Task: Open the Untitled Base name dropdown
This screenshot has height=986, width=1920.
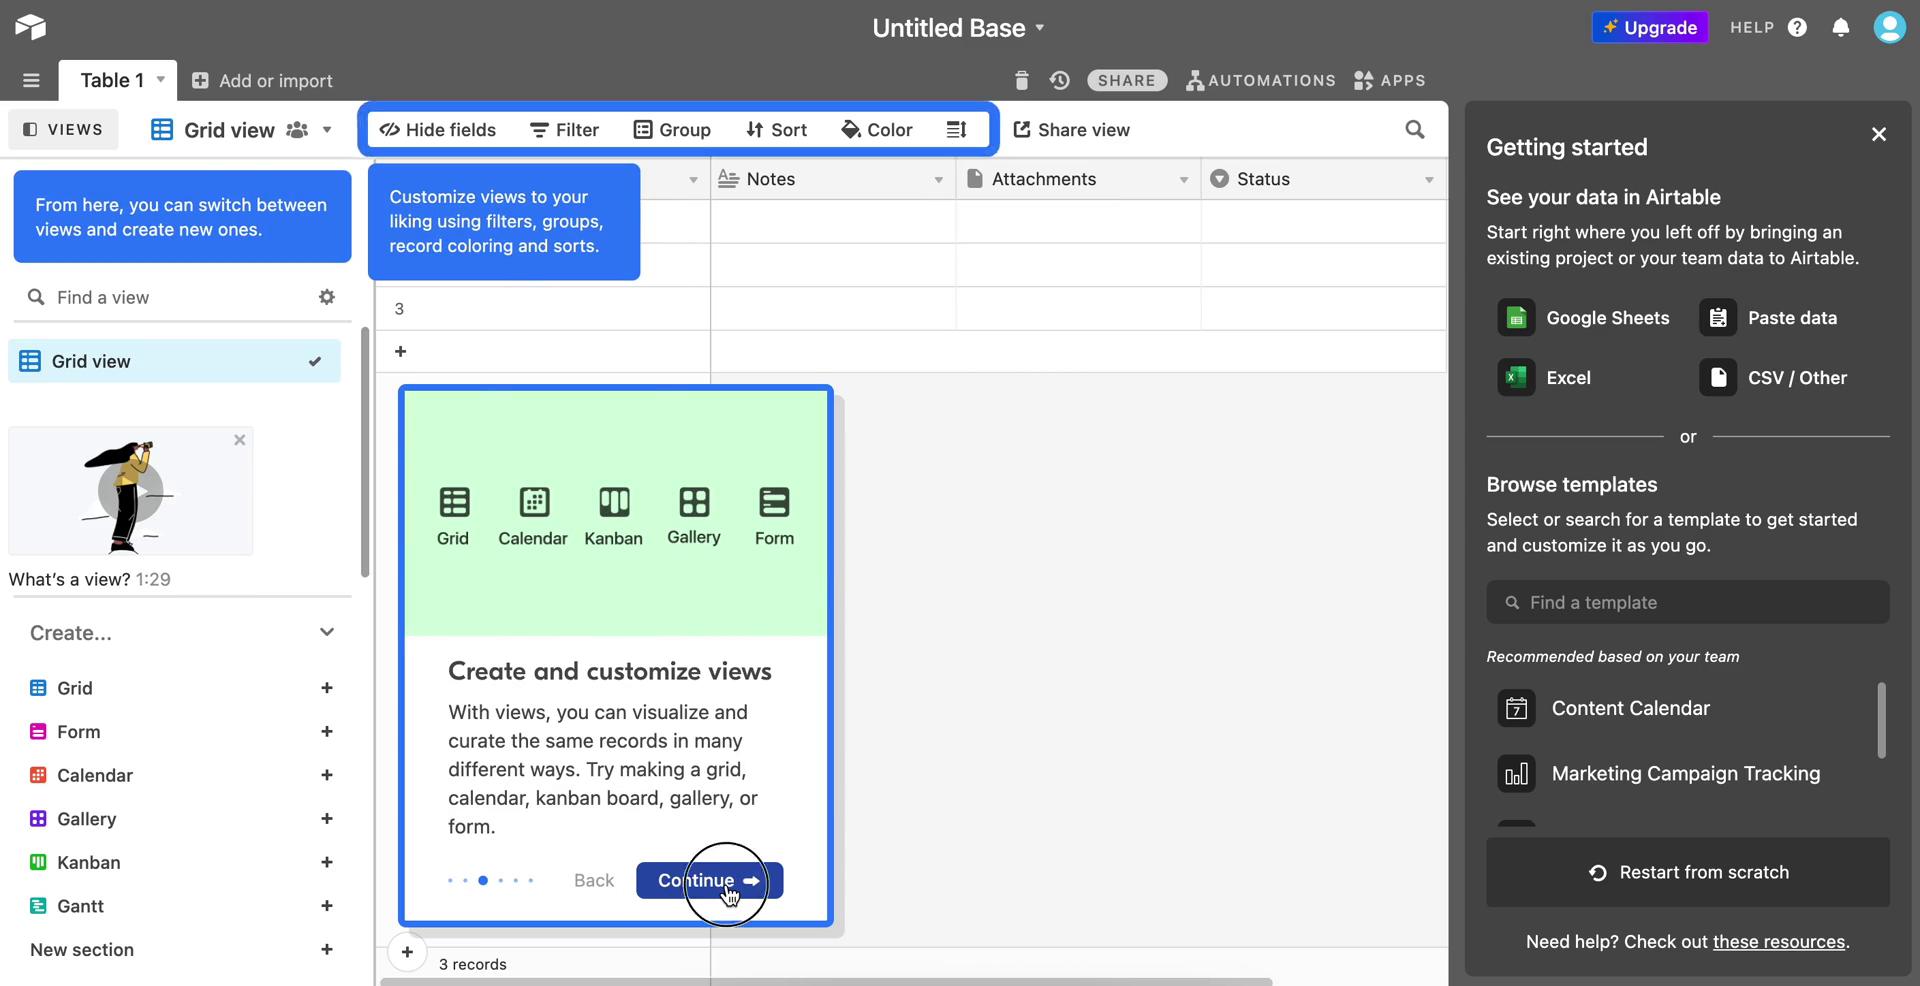Action: tap(1039, 28)
